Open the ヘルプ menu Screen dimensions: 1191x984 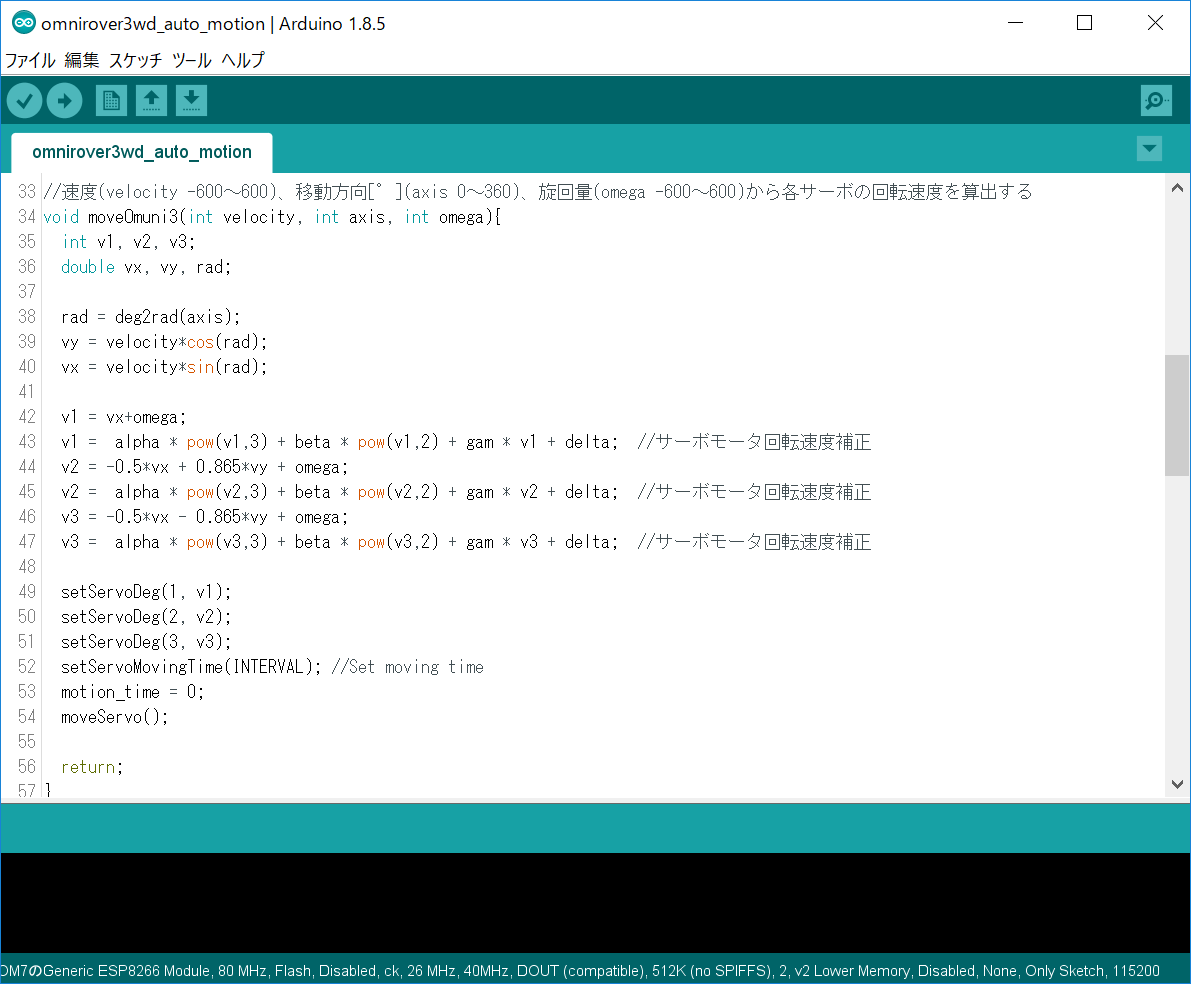tap(243, 60)
